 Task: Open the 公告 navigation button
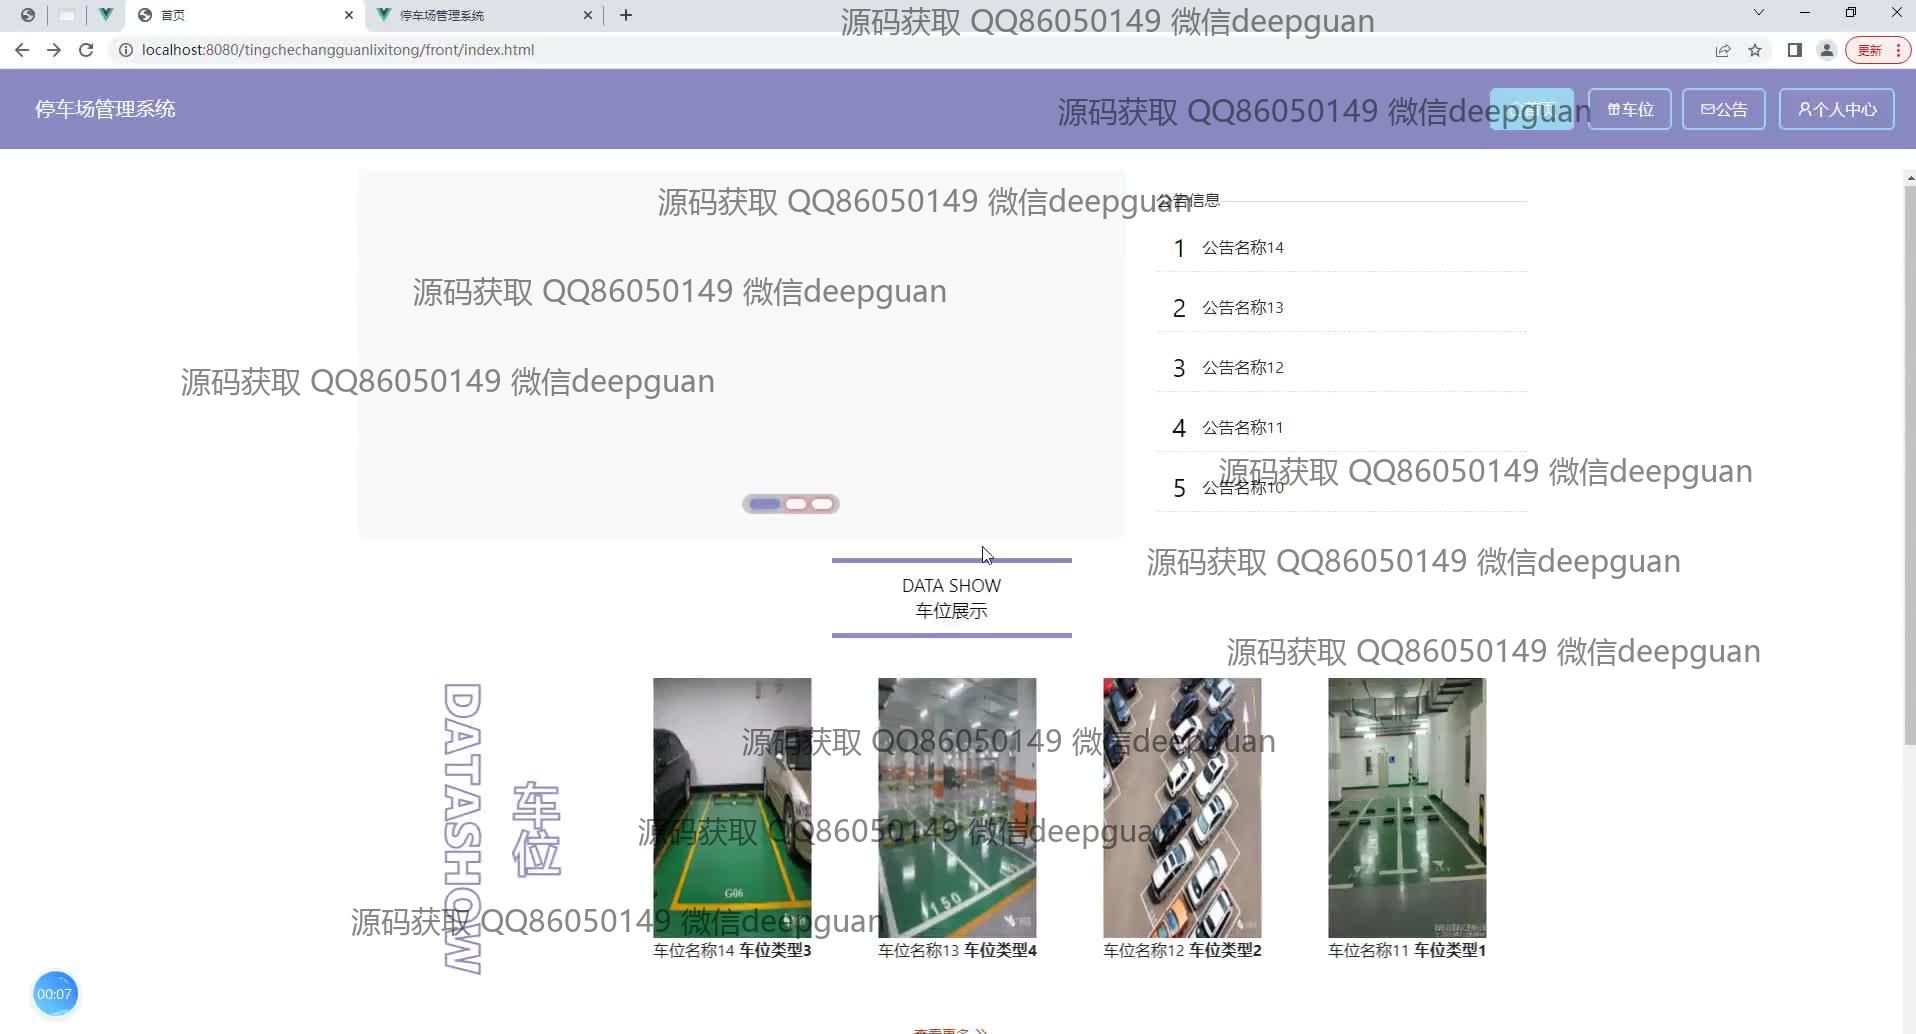point(1723,109)
